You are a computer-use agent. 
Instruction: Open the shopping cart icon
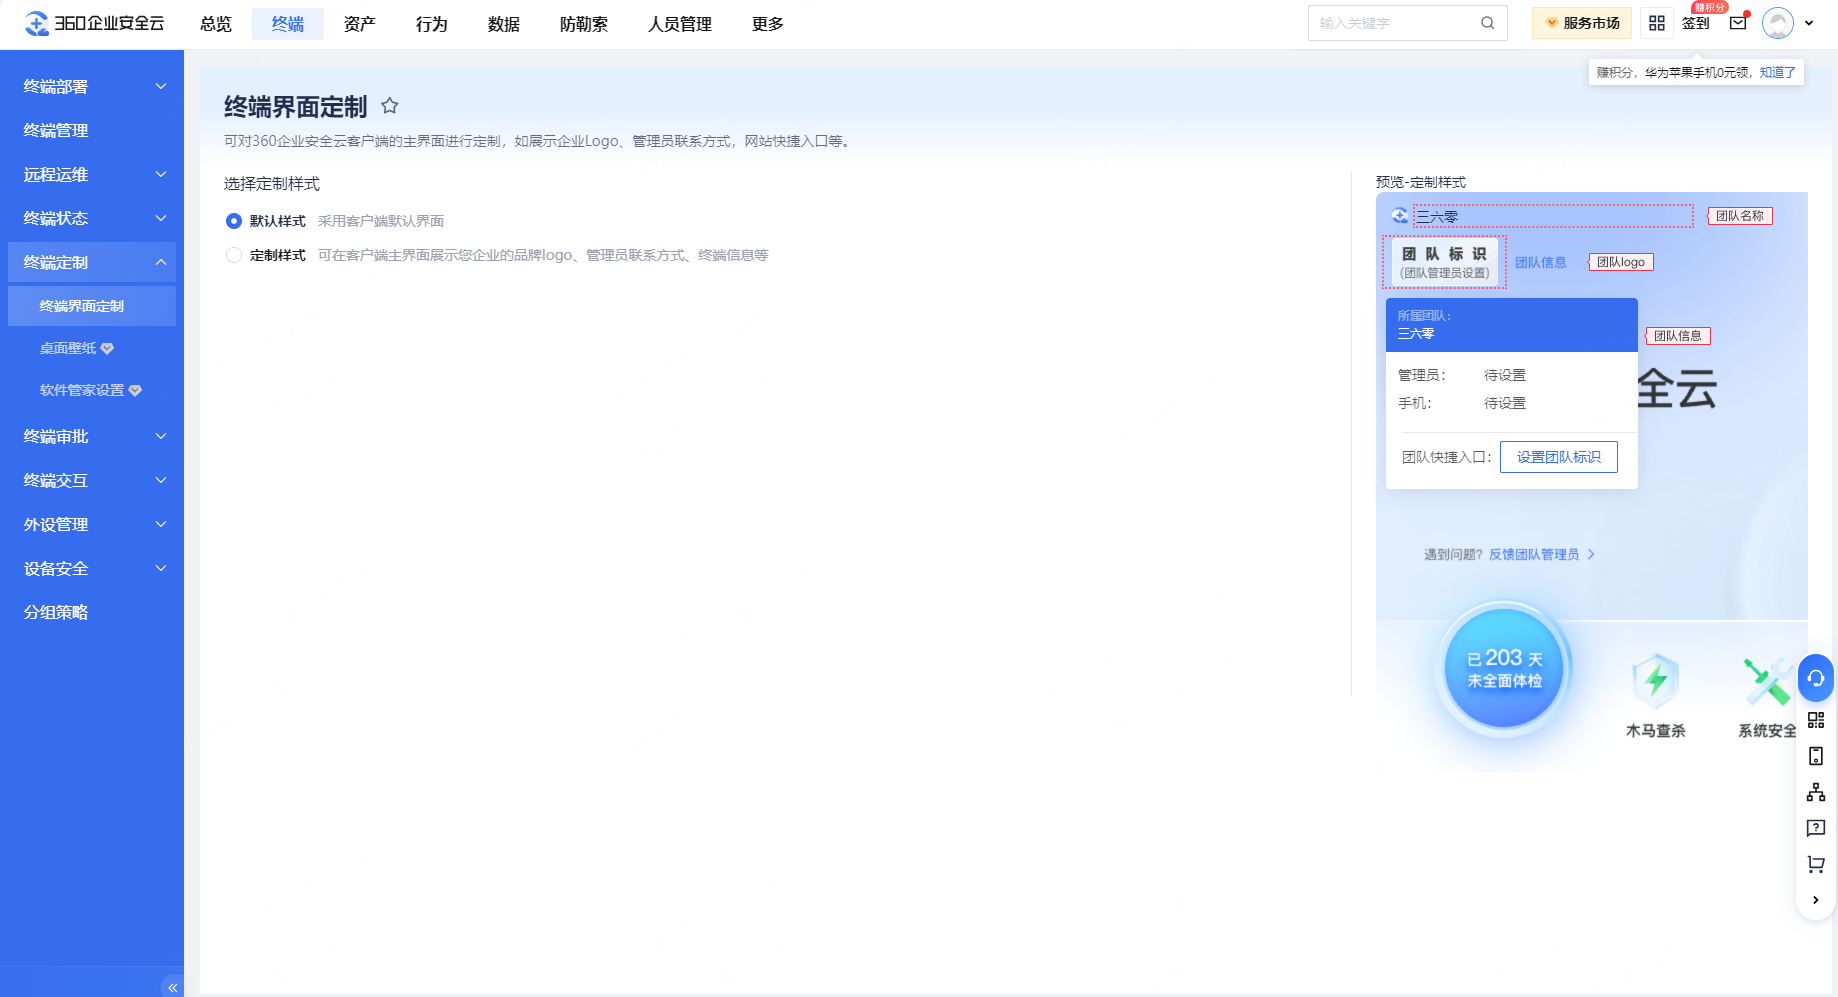coord(1816,864)
